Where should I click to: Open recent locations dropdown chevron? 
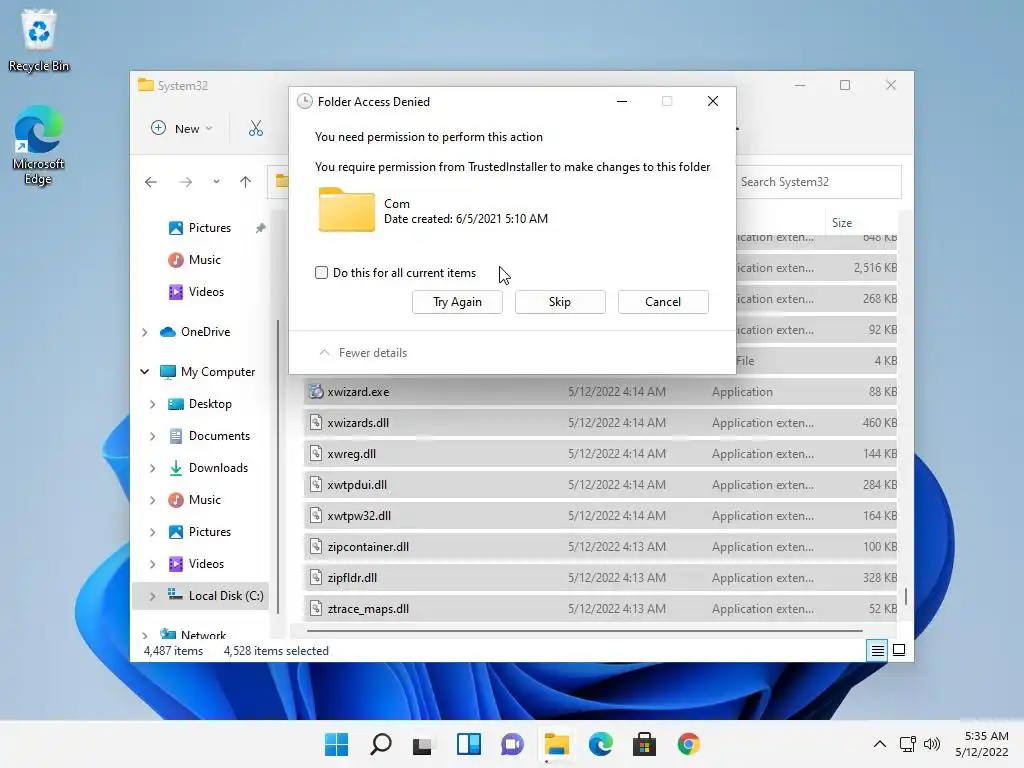point(216,182)
